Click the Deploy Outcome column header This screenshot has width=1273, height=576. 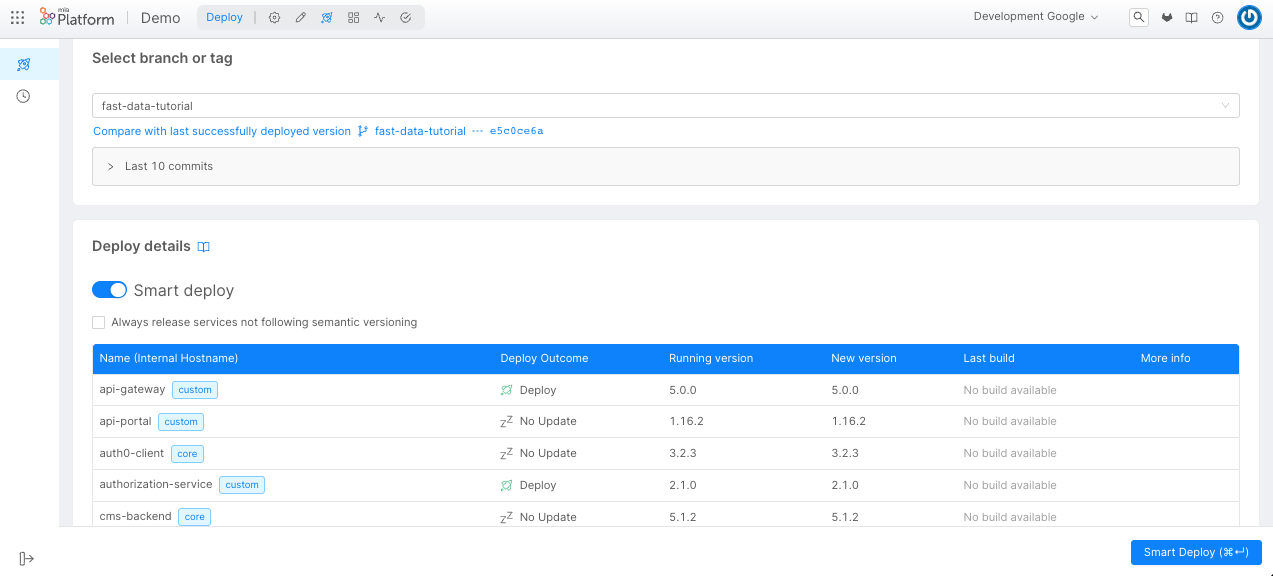pyautogui.click(x=544, y=358)
